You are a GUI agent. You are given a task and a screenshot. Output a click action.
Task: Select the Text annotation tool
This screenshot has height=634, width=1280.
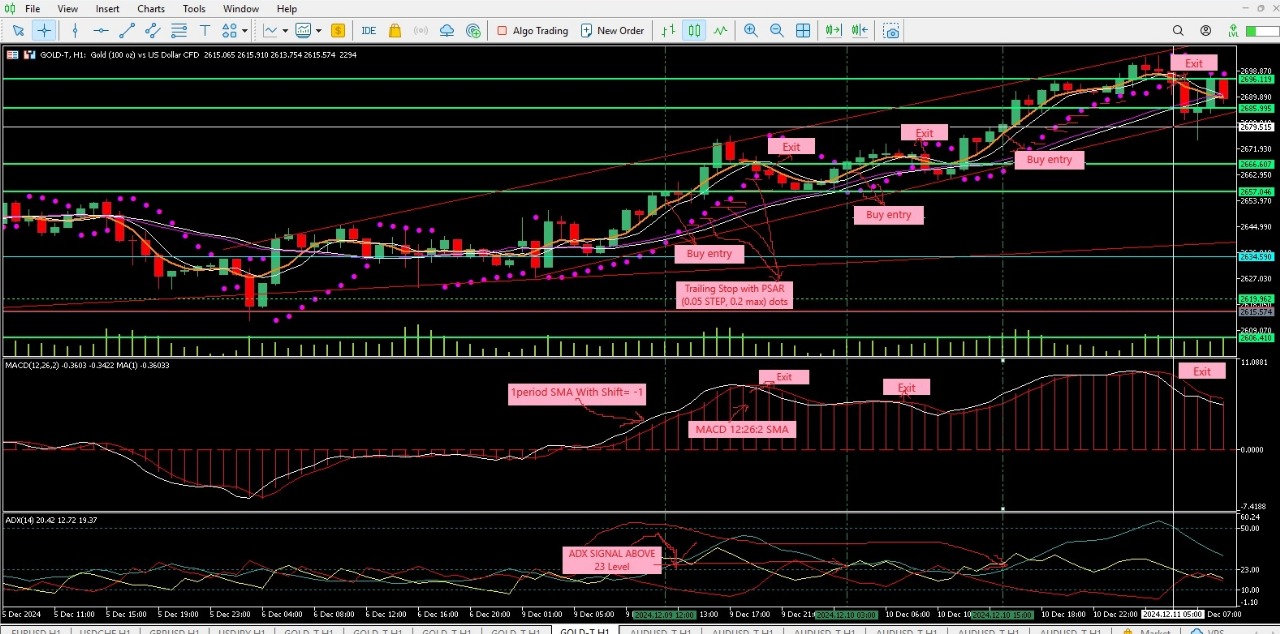point(204,30)
